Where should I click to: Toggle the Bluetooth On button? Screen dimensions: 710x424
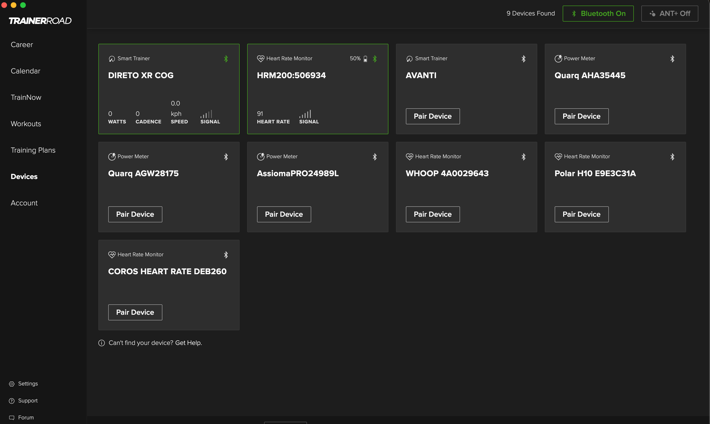(598, 14)
